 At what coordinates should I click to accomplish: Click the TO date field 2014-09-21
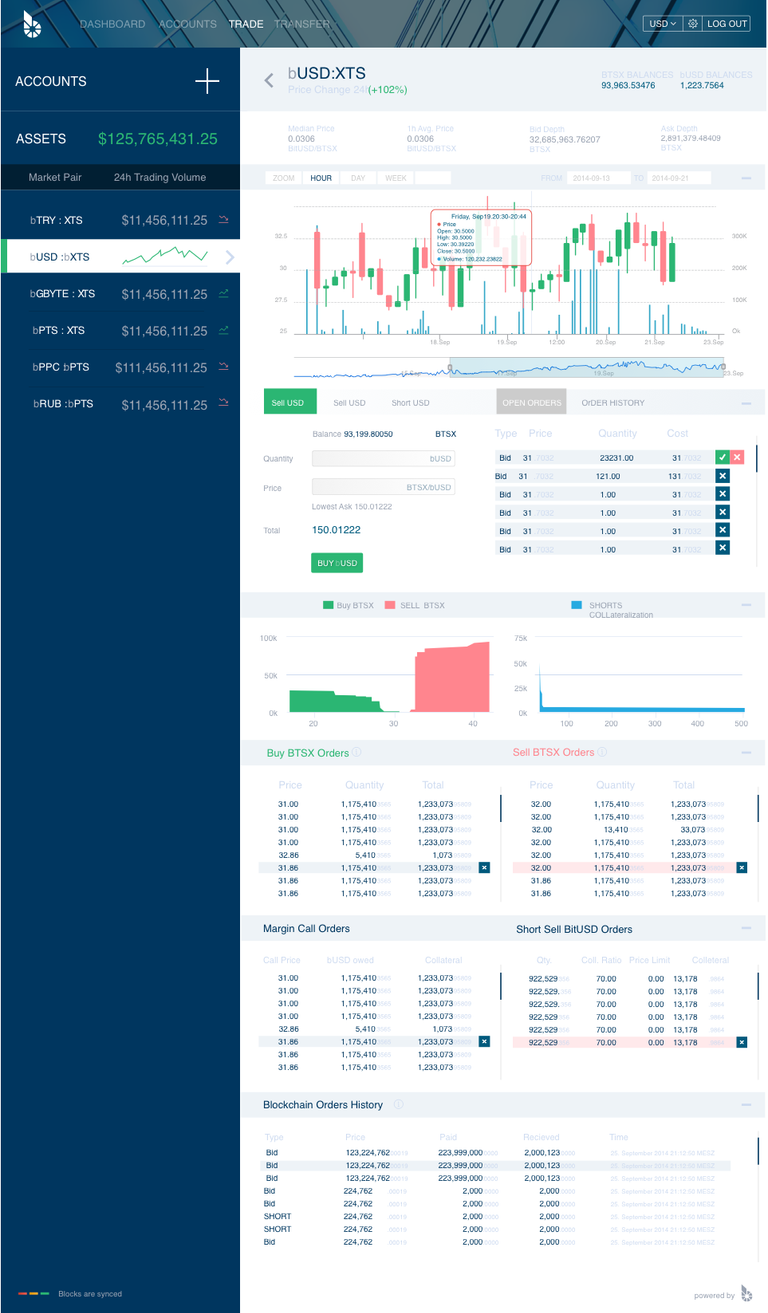(x=680, y=178)
